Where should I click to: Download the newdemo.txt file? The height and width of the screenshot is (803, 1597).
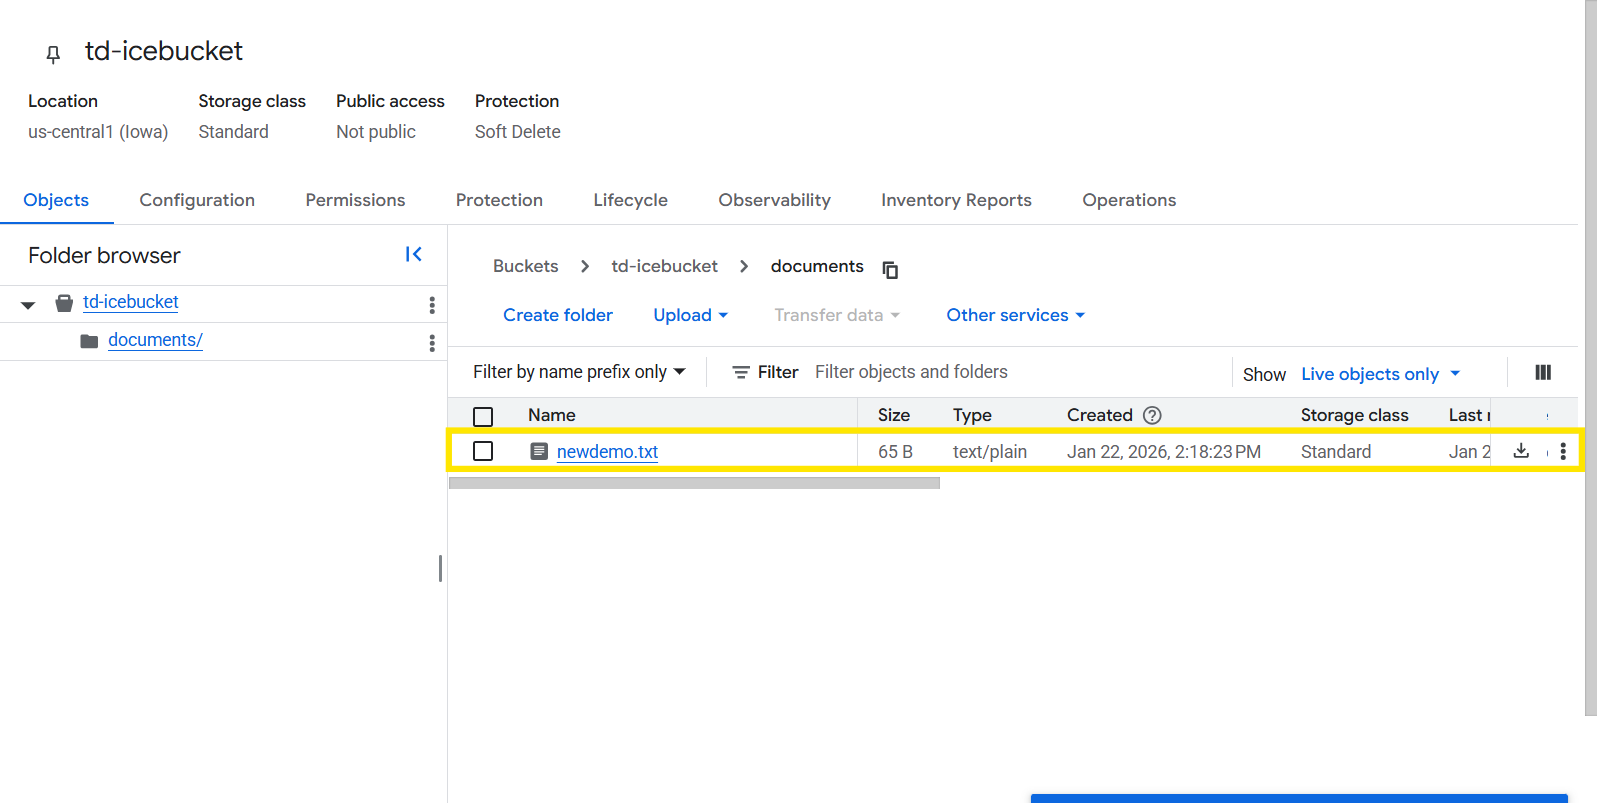pyautogui.click(x=1521, y=451)
